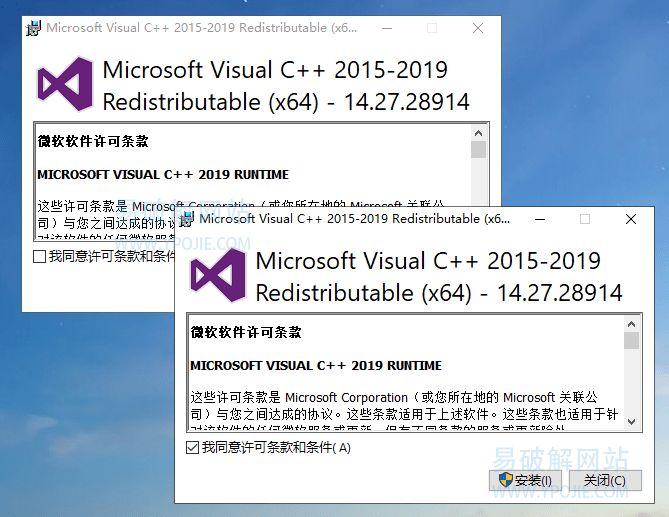Click the Visual Studio logo in the front window
Screen dimensions: 669x517
218,276
